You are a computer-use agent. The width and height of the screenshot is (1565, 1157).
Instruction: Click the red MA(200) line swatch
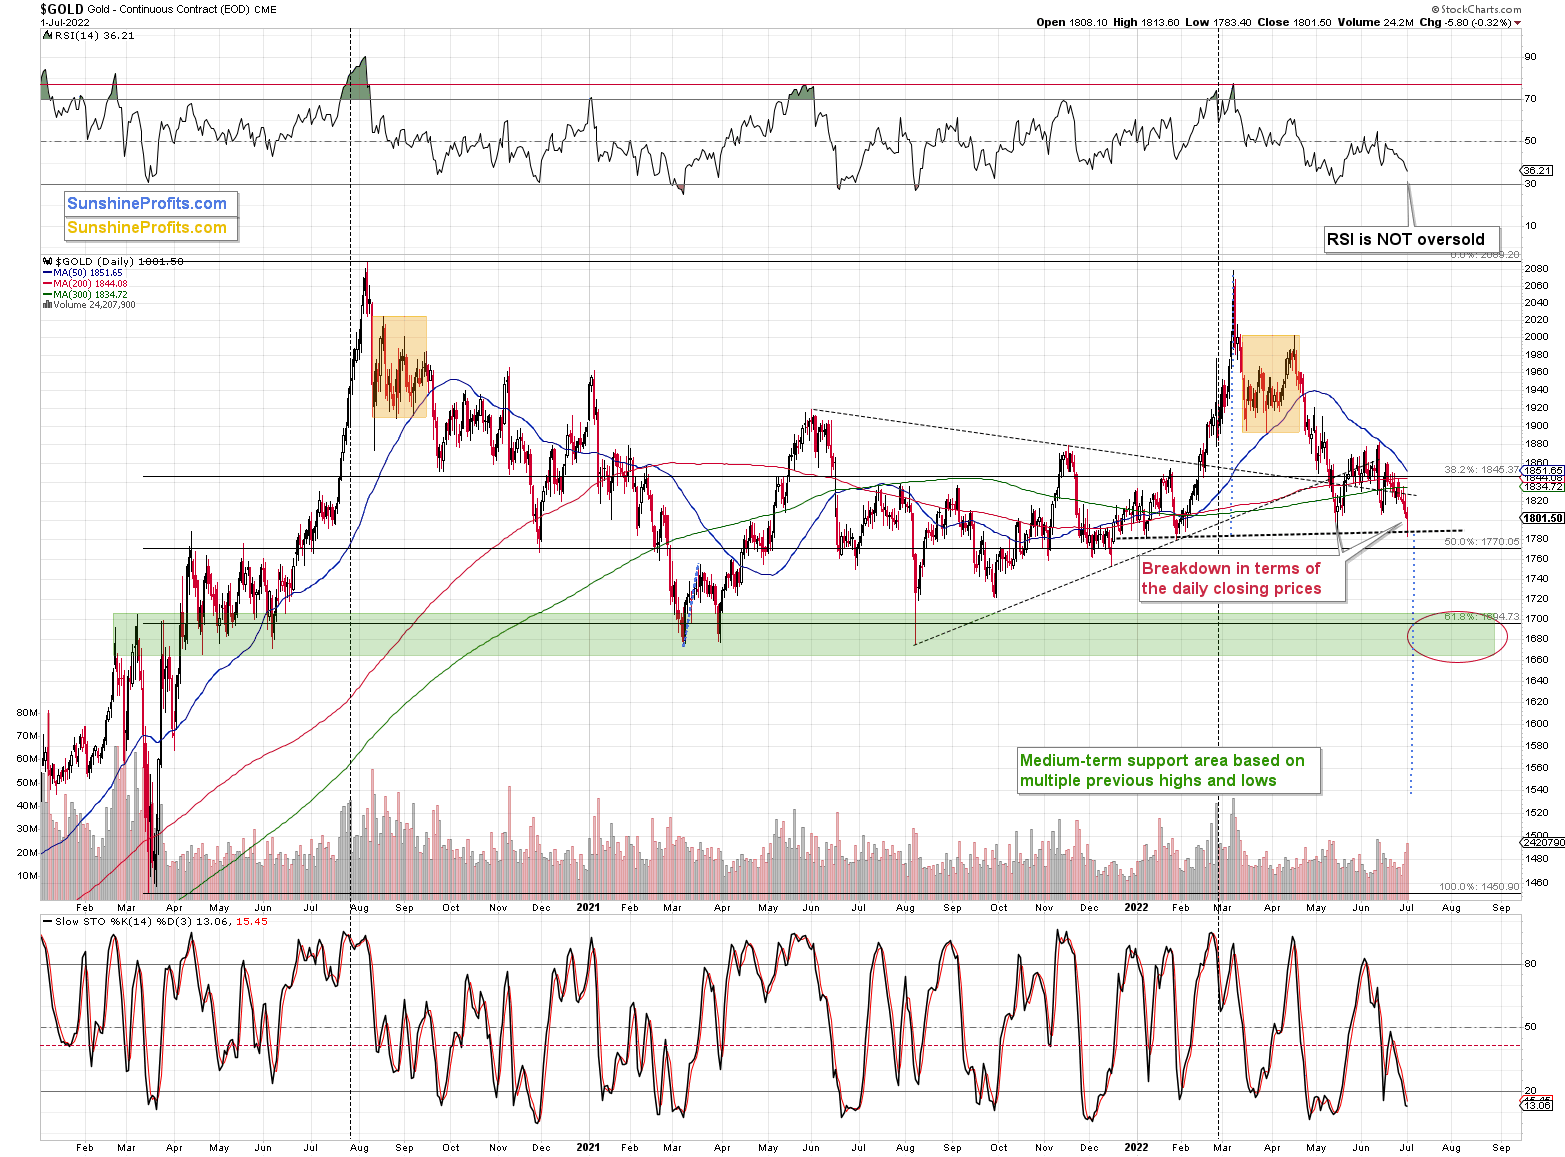click(x=47, y=284)
